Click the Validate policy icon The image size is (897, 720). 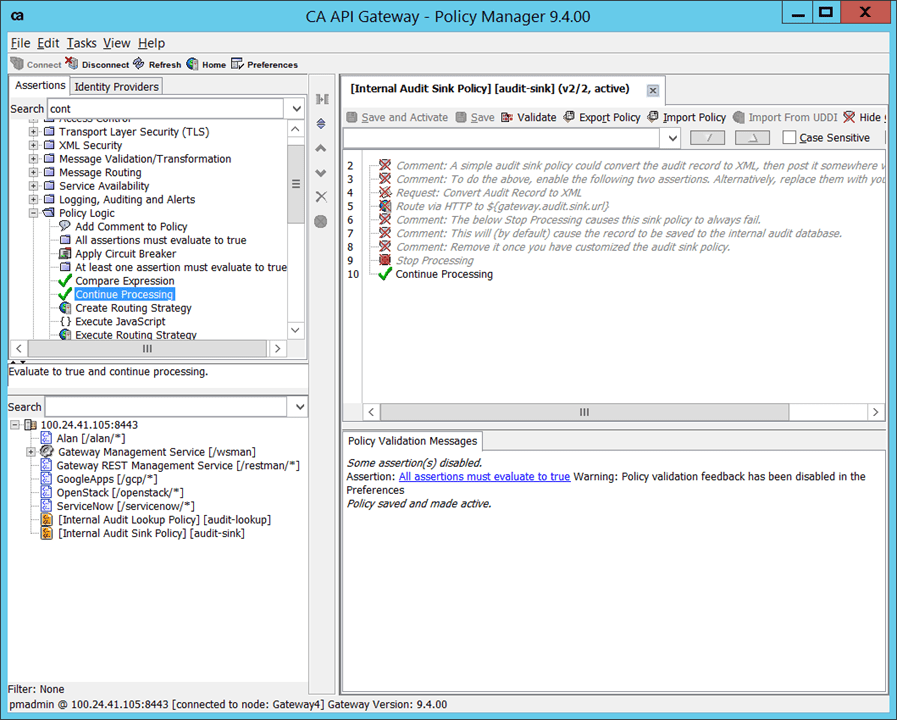point(508,117)
